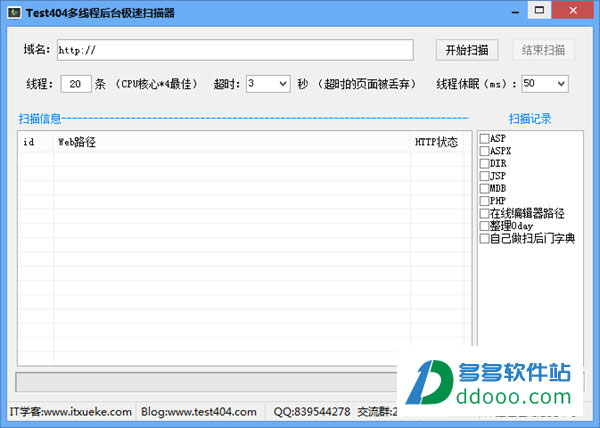Screen dimensions: 600x428
Task: Click the 域名 http:// URL input field
Action: pos(235,50)
